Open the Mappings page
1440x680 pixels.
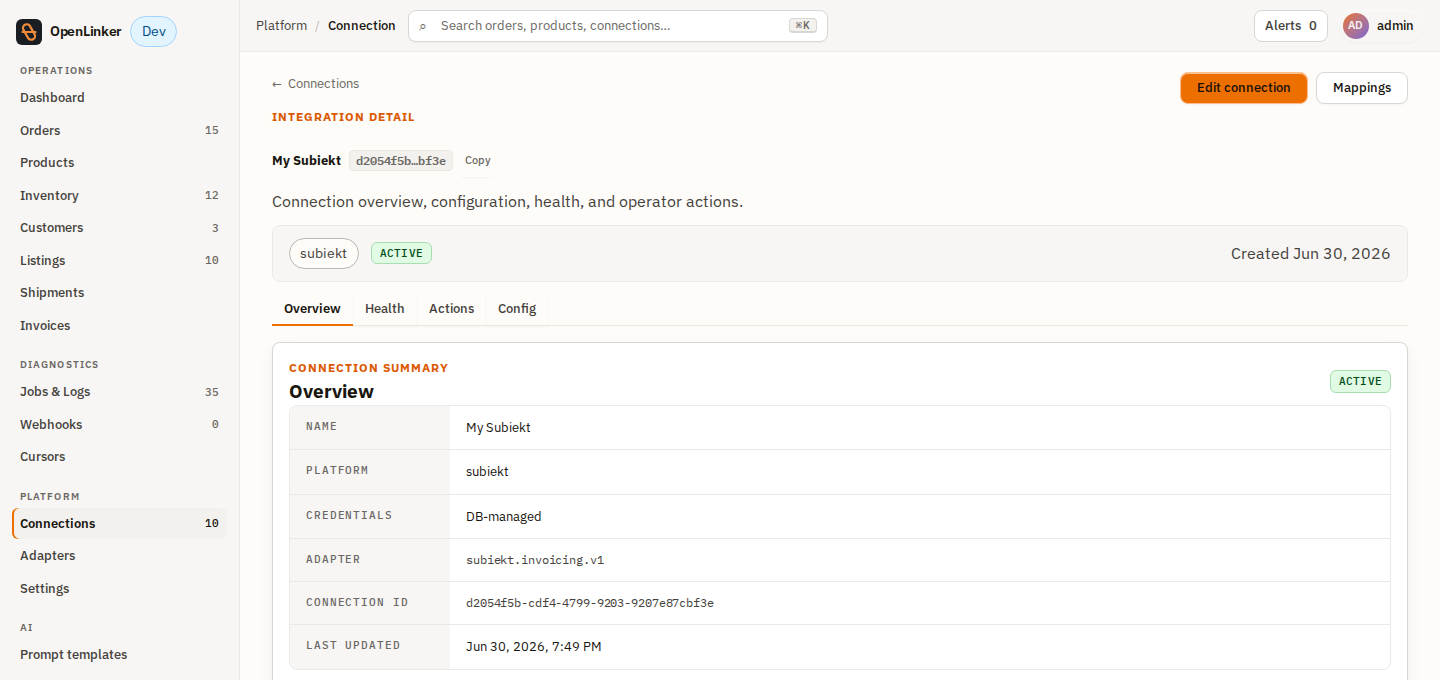point(1362,88)
